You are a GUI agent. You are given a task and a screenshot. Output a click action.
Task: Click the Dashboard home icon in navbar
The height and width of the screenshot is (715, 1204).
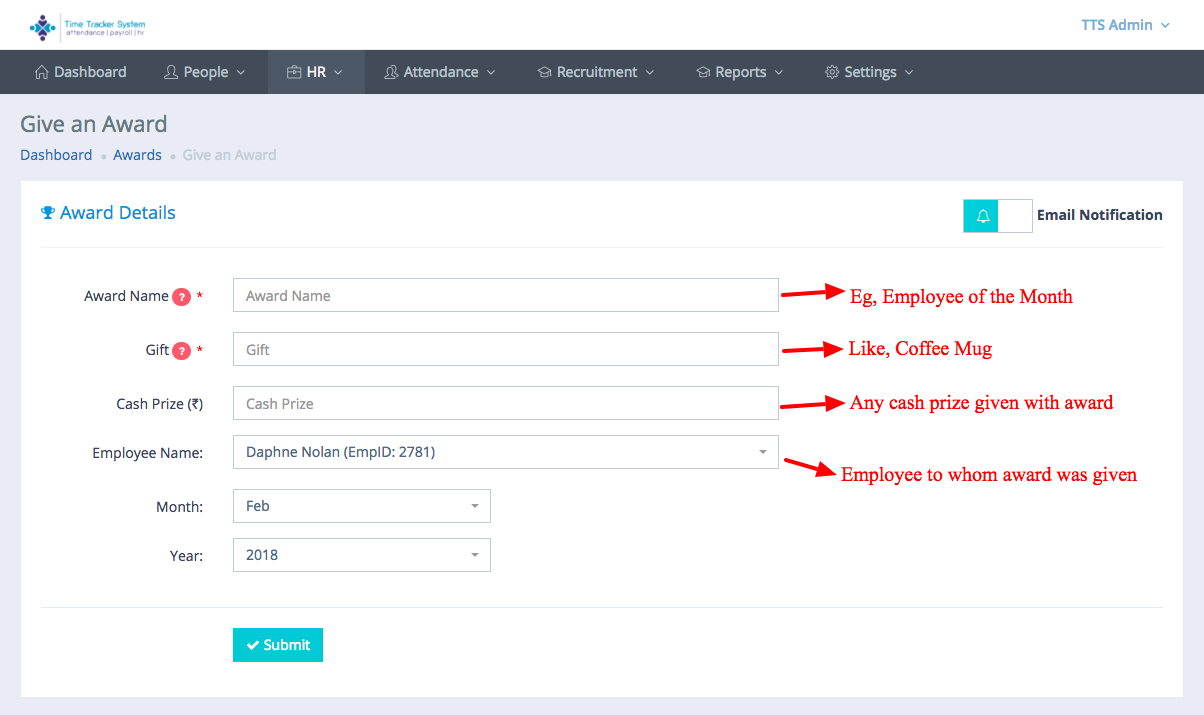(x=41, y=73)
